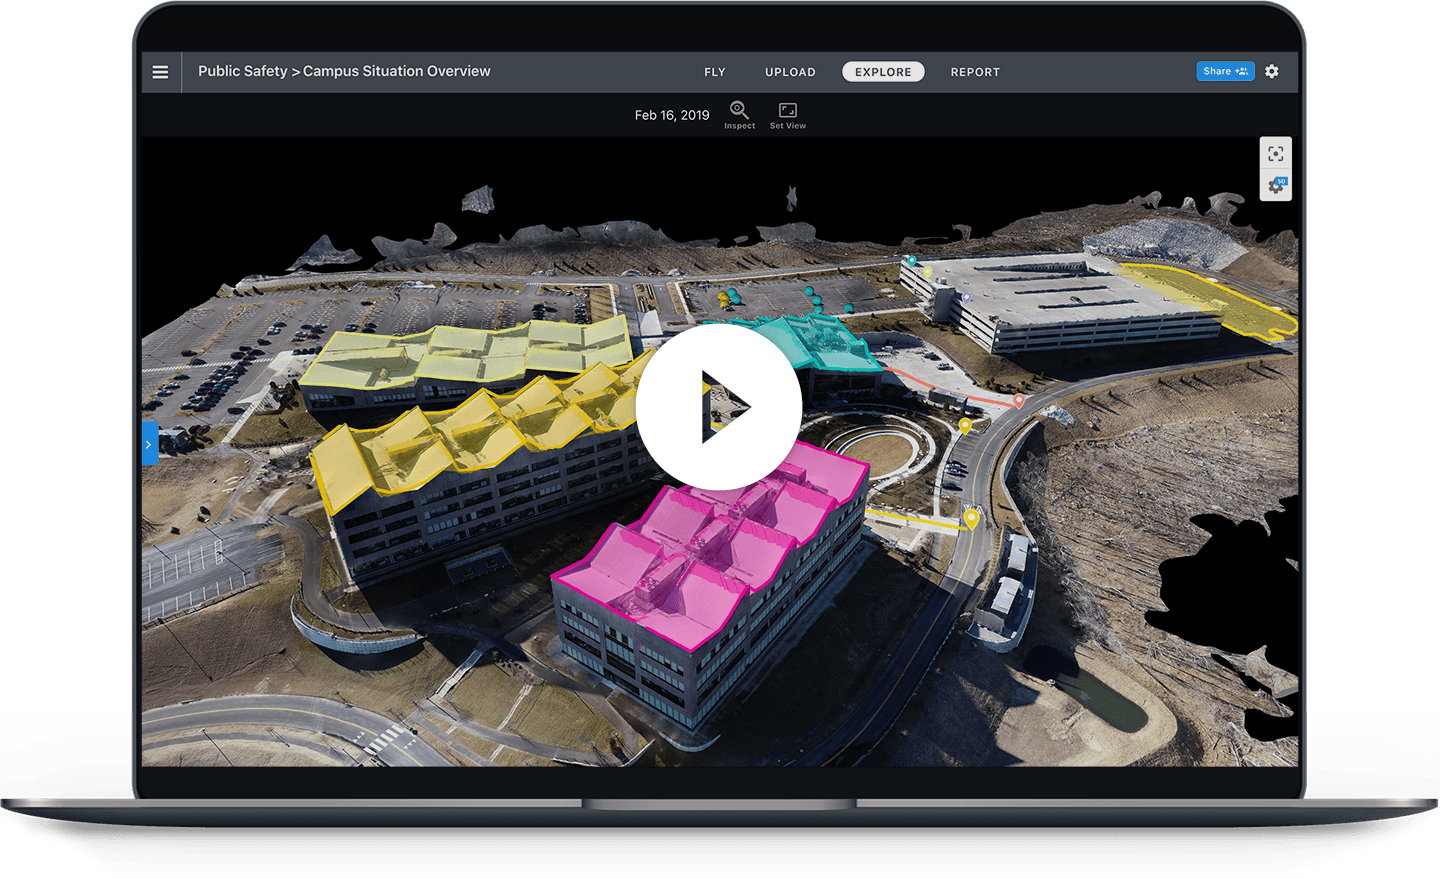Click the yellow map pin near the roundabout

966,424
